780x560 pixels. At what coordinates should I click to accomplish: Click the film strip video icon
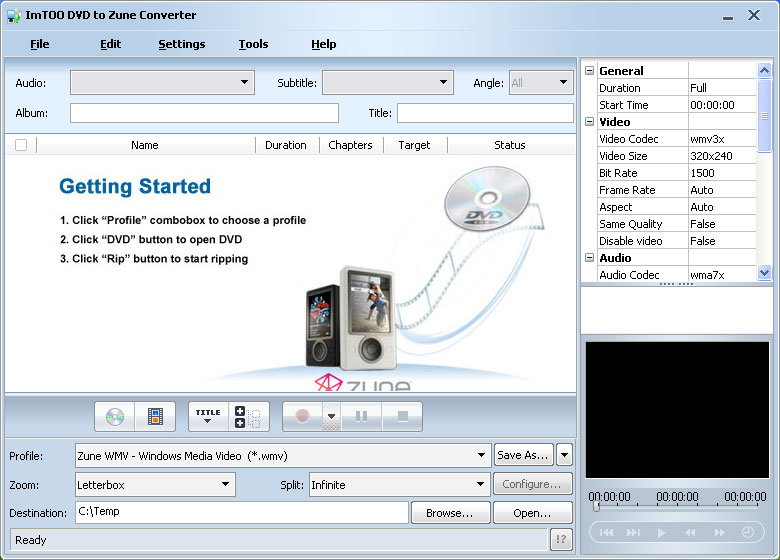coord(155,416)
